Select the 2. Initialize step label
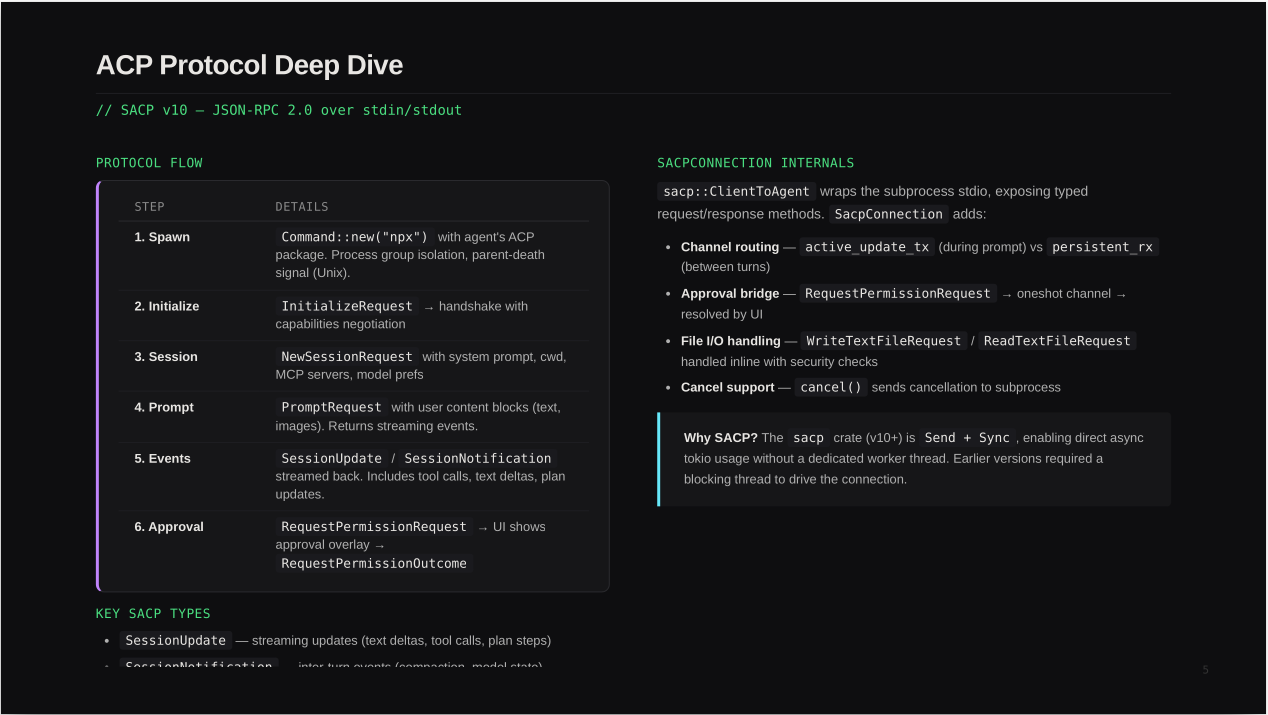Viewport: 1268px width, 715px height. coord(167,306)
